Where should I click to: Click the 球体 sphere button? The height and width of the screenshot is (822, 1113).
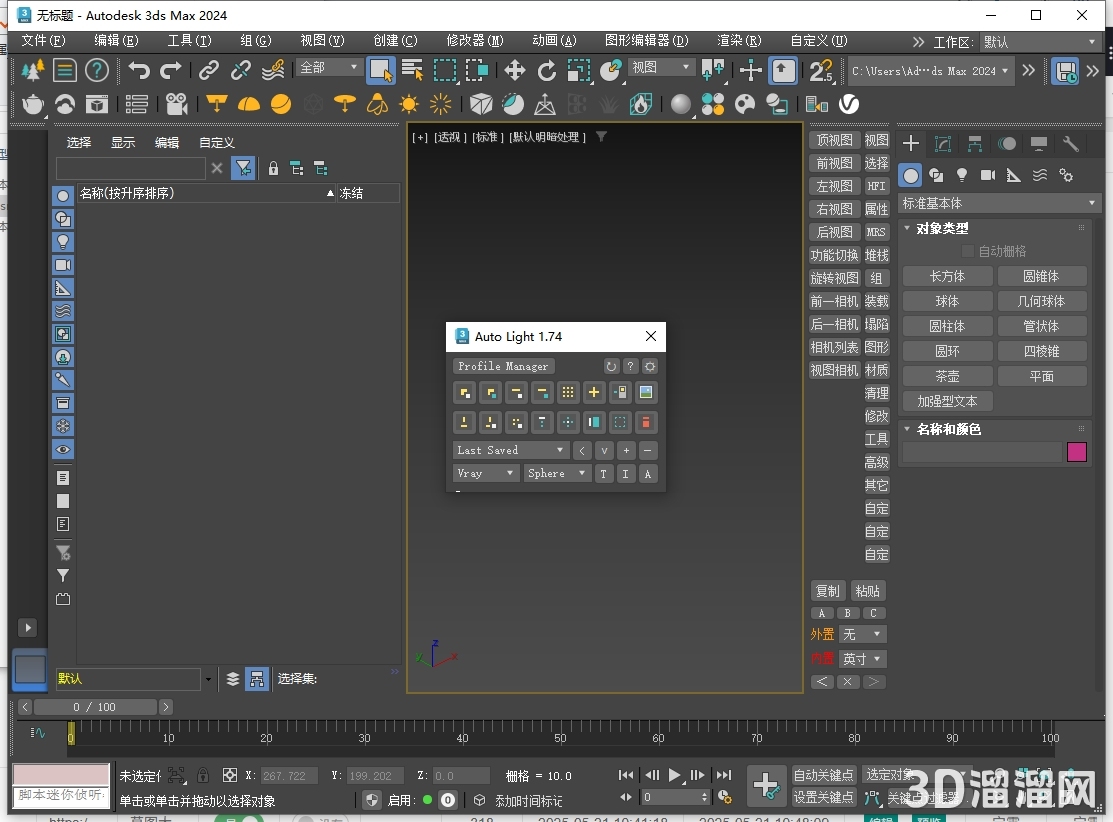947,301
